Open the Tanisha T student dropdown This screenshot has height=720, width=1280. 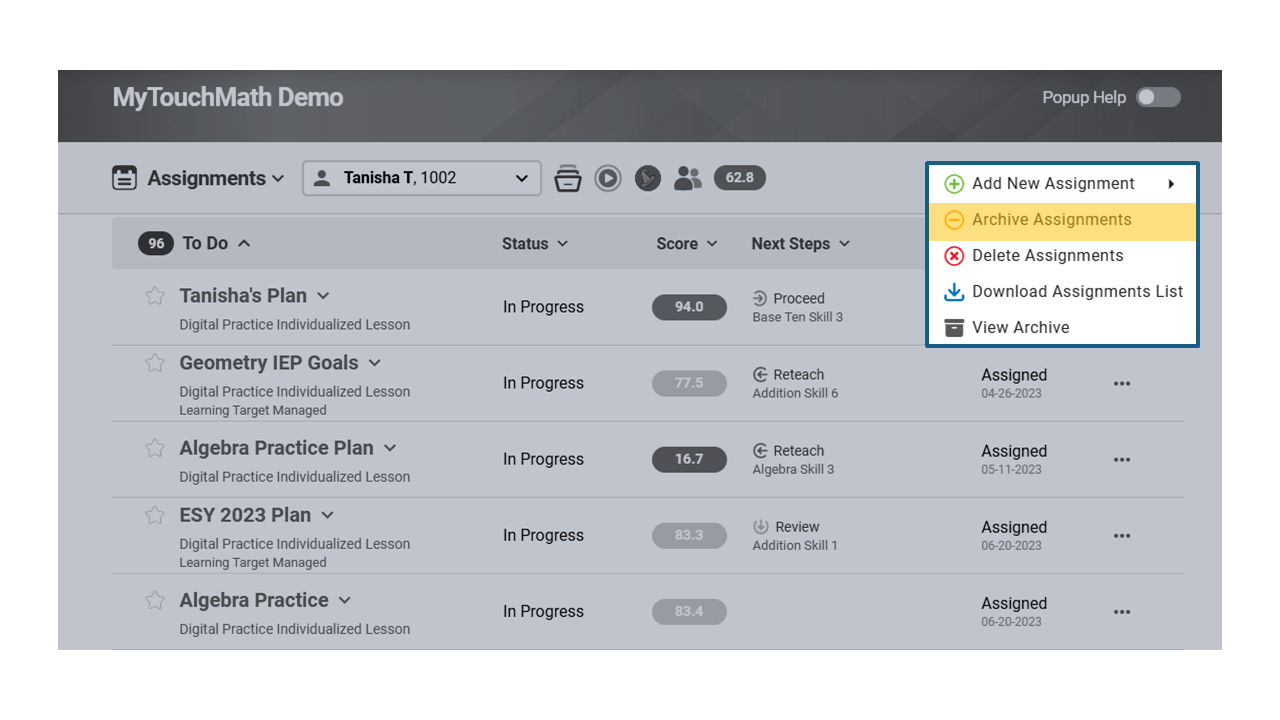click(422, 178)
